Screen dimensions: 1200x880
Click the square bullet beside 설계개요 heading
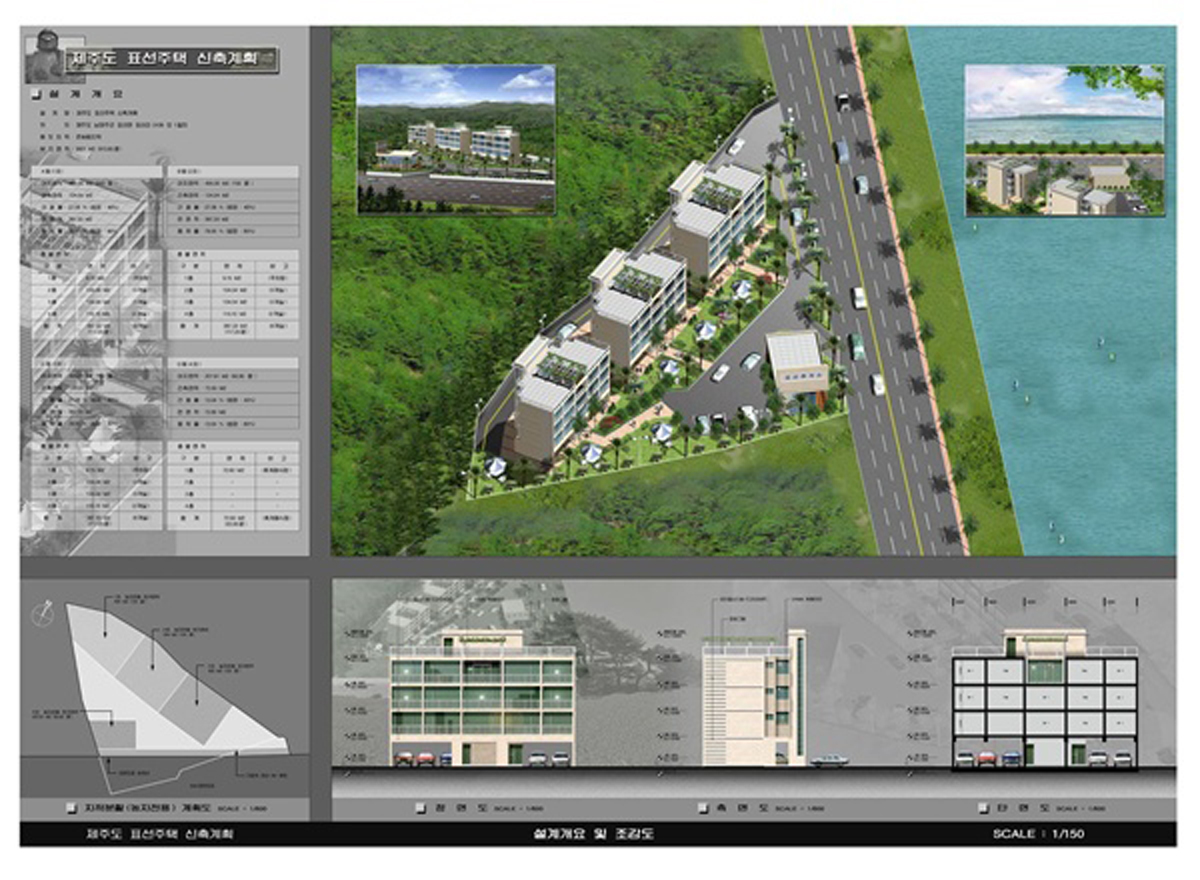click(38, 94)
